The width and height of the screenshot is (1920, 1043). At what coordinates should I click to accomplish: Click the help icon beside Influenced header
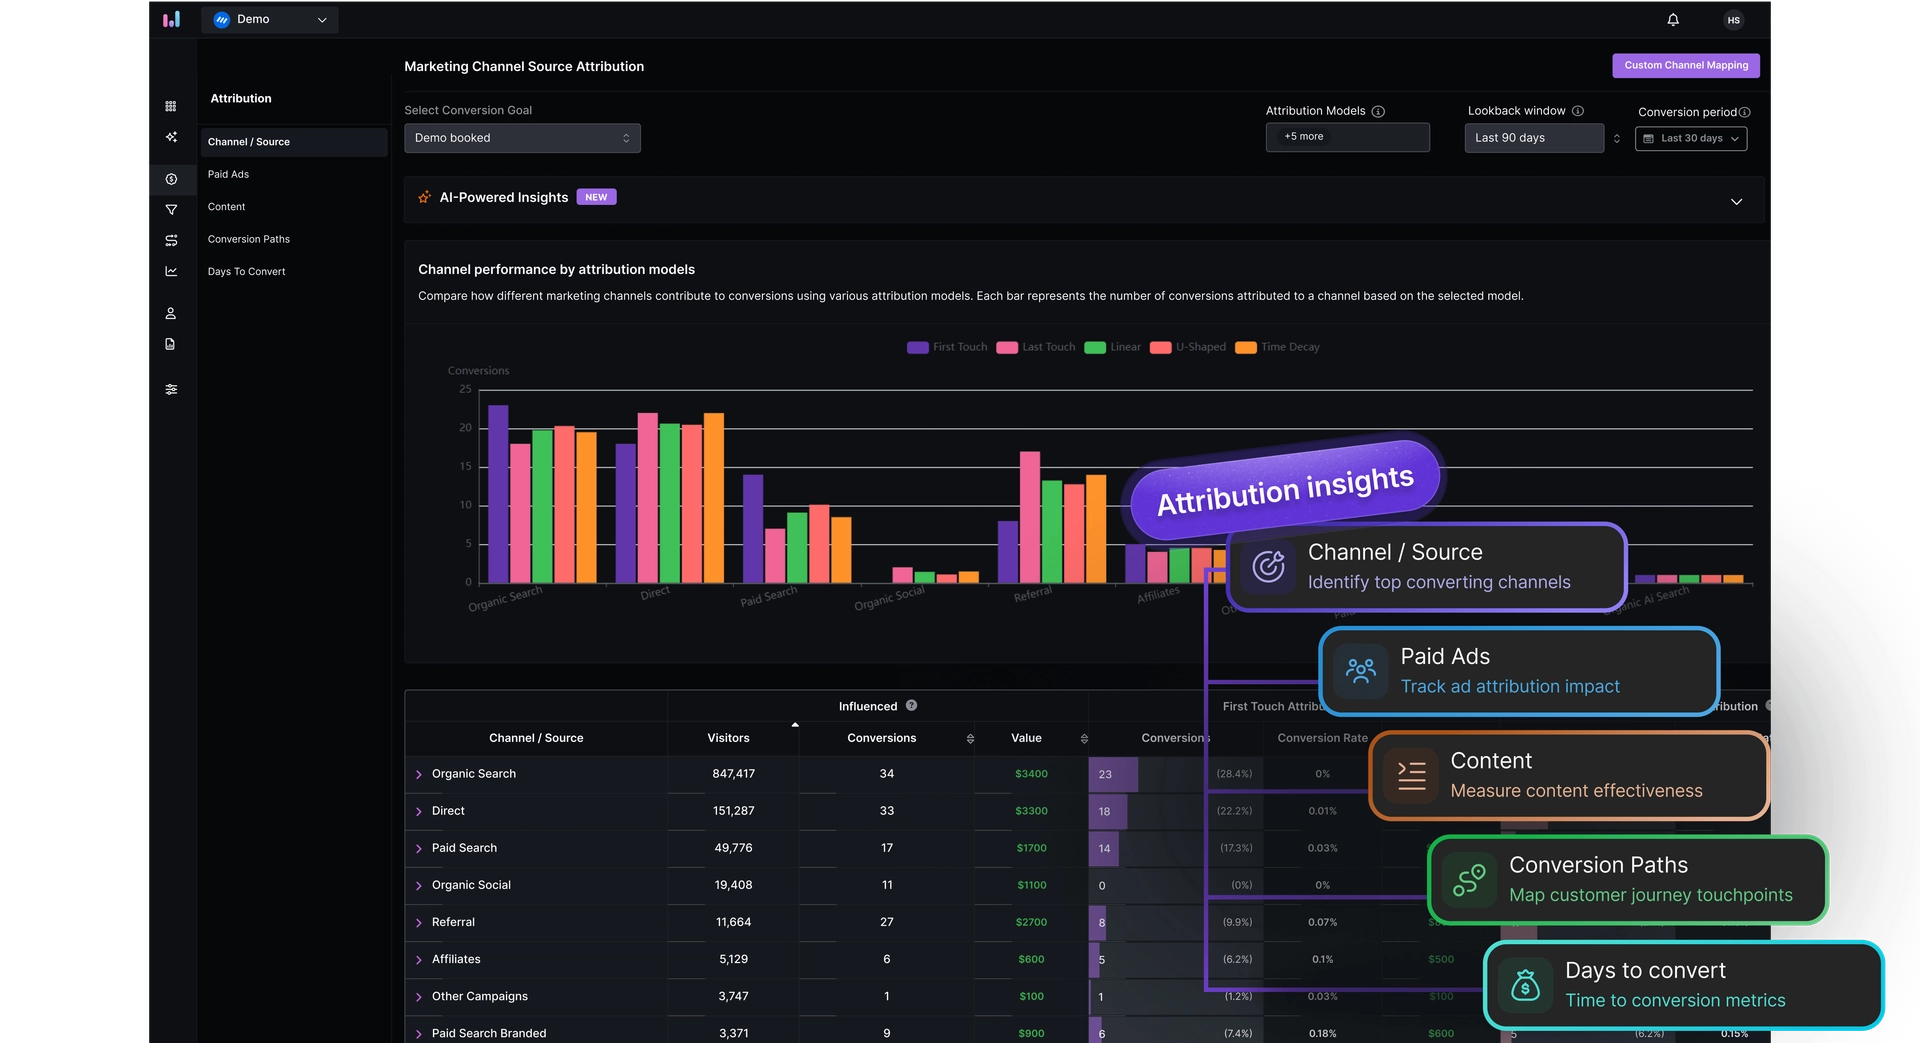911,706
